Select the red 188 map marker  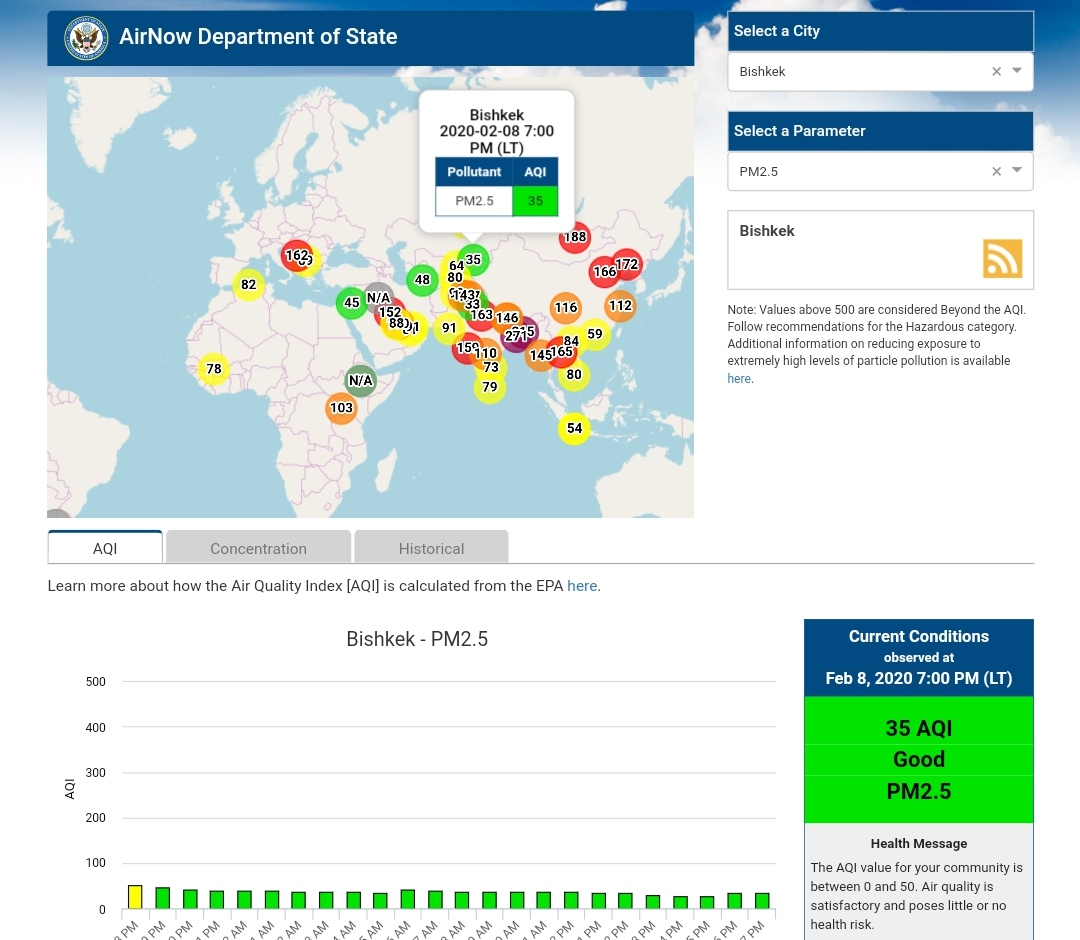tap(575, 237)
